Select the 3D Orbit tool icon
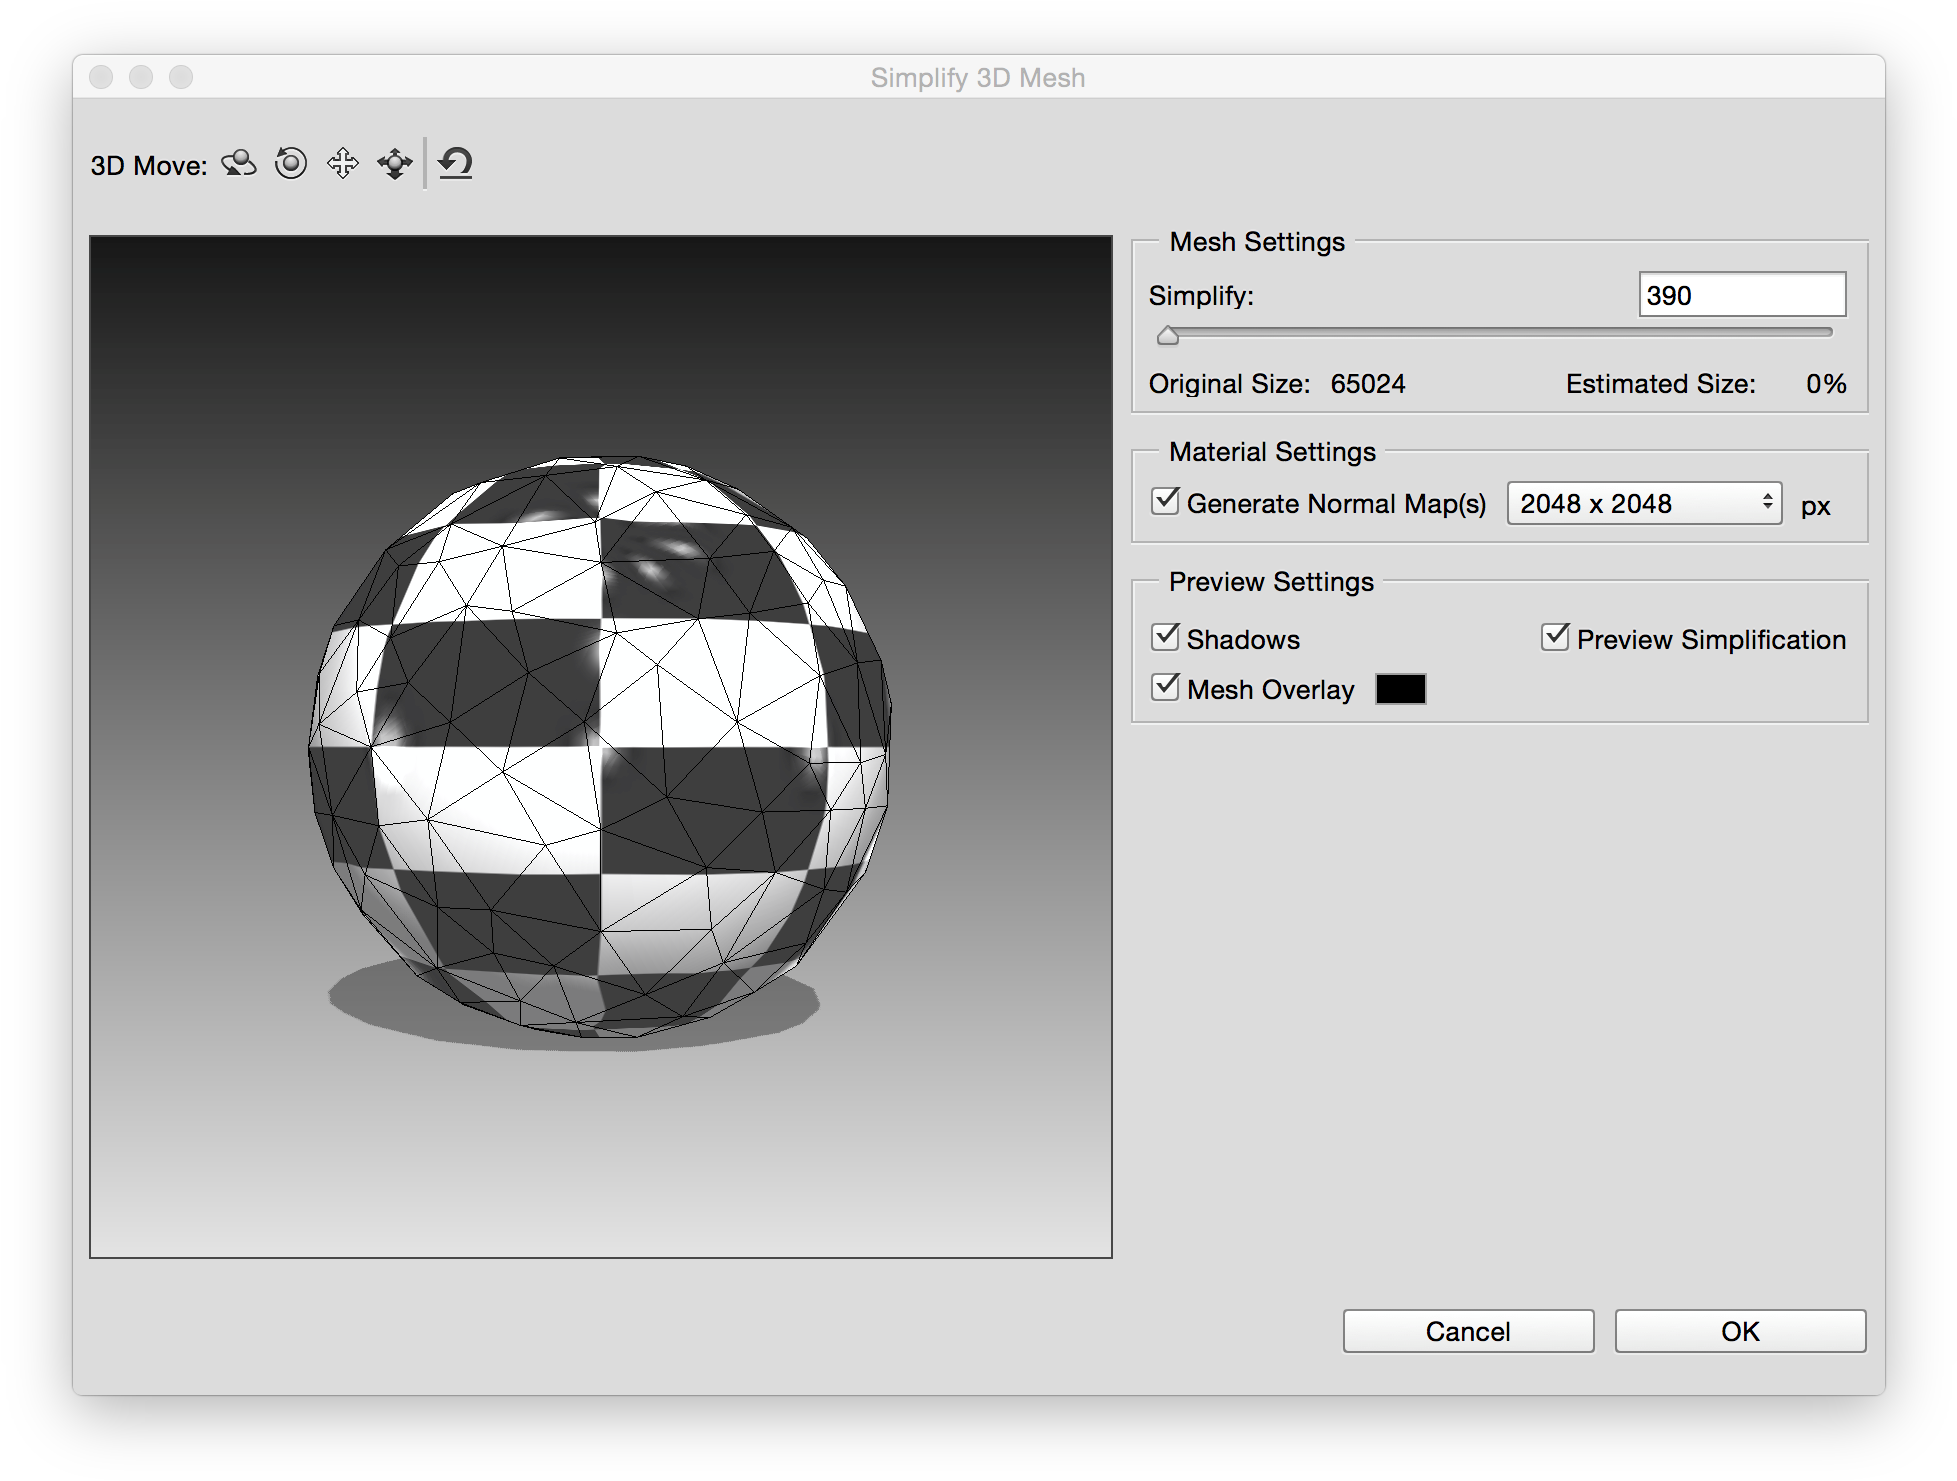This screenshot has width=1957, height=1481. [239, 163]
